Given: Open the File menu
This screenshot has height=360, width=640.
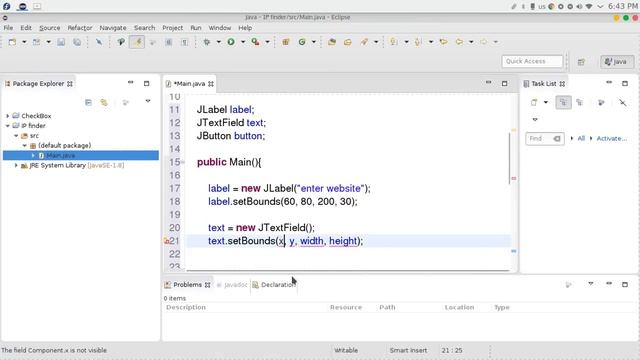Looking at the screenshot, I should (x=8, y=28).
